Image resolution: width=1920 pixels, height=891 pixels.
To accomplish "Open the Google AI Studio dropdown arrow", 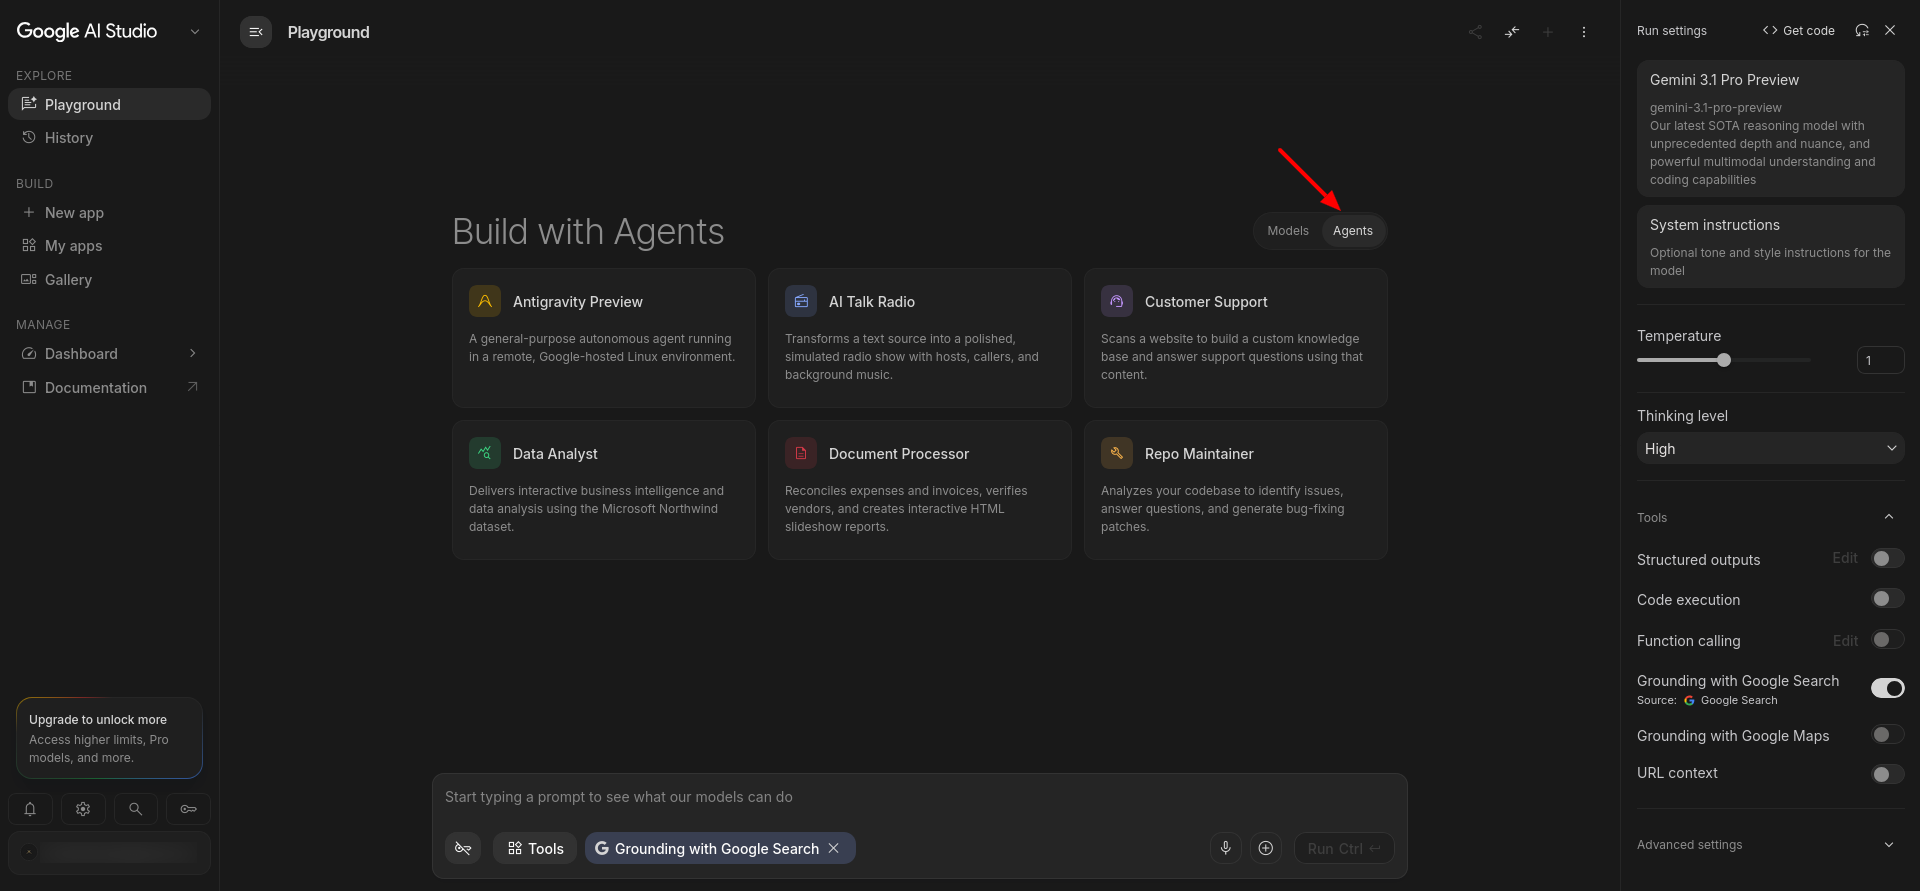I will 195,32.
